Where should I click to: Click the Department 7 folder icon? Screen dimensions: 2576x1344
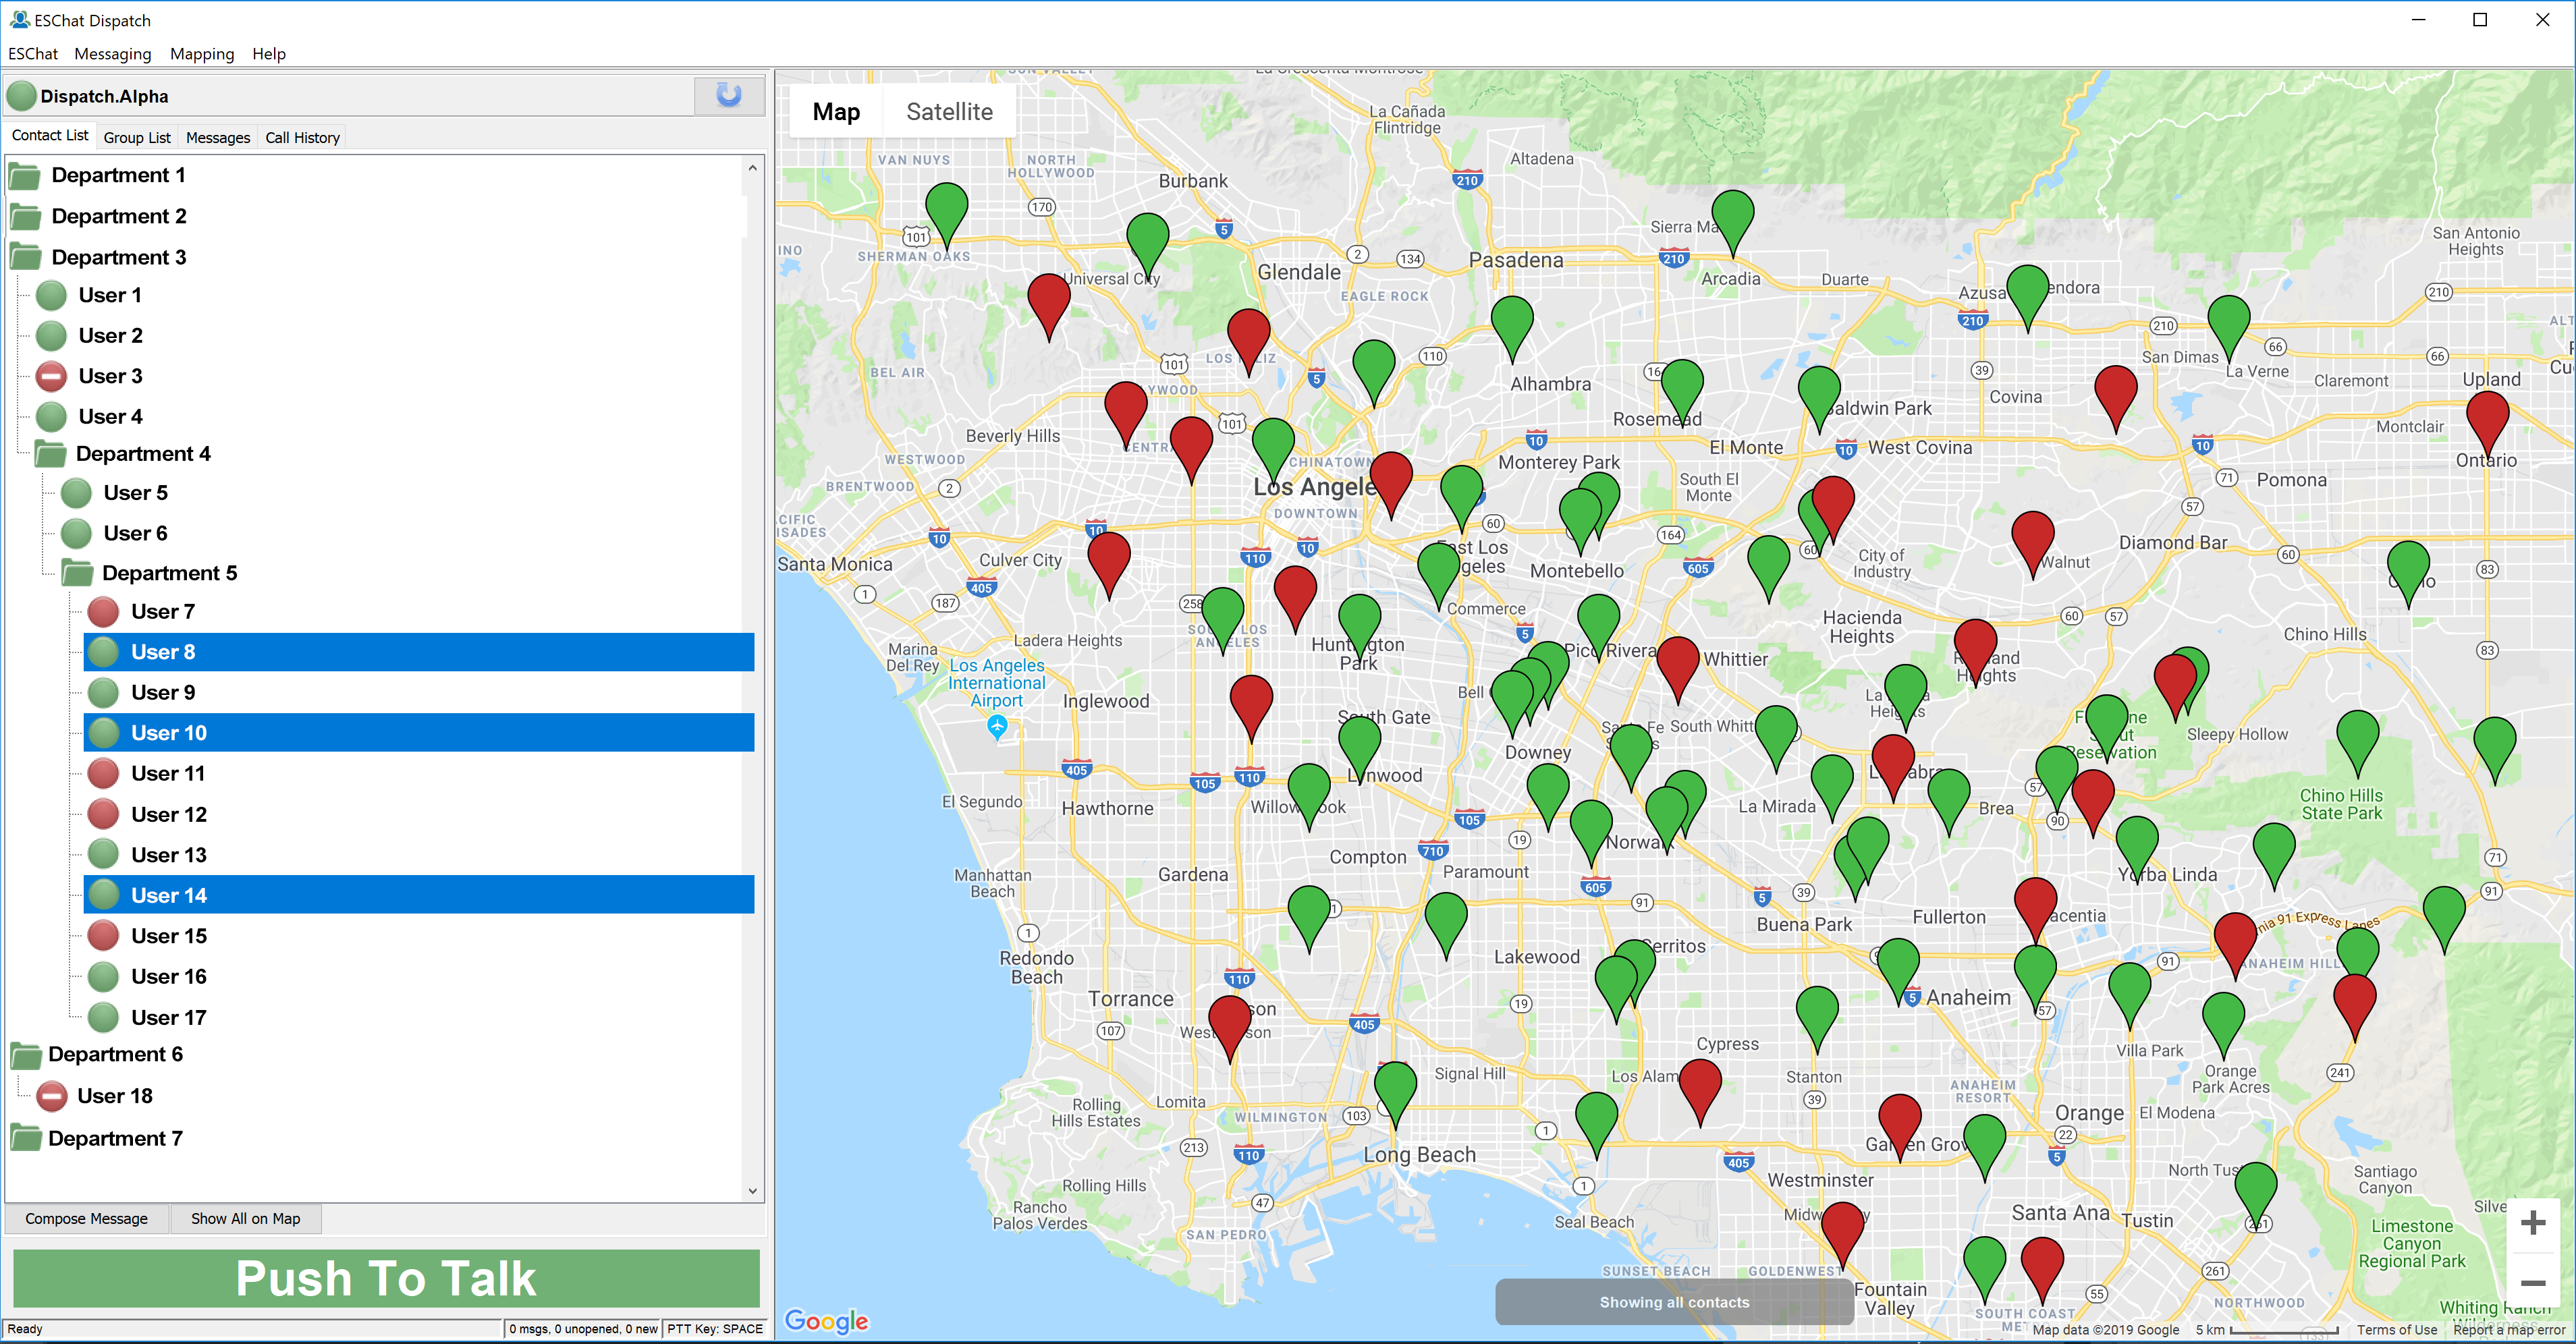[26, 1138]
